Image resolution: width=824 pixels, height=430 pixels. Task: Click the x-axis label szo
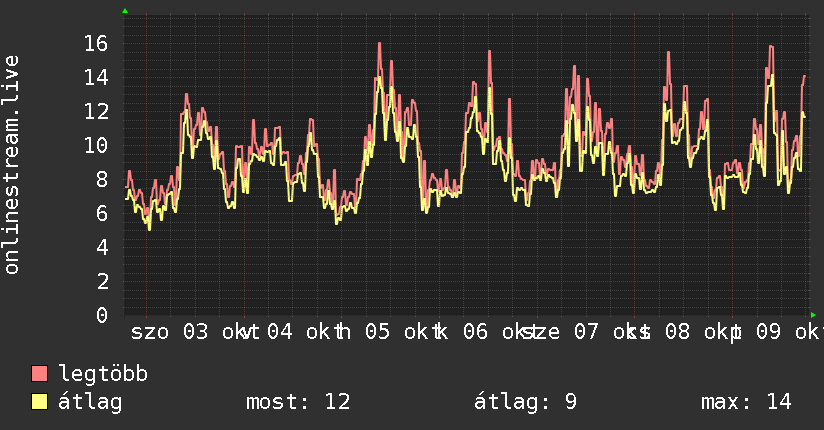coord(150,333)
